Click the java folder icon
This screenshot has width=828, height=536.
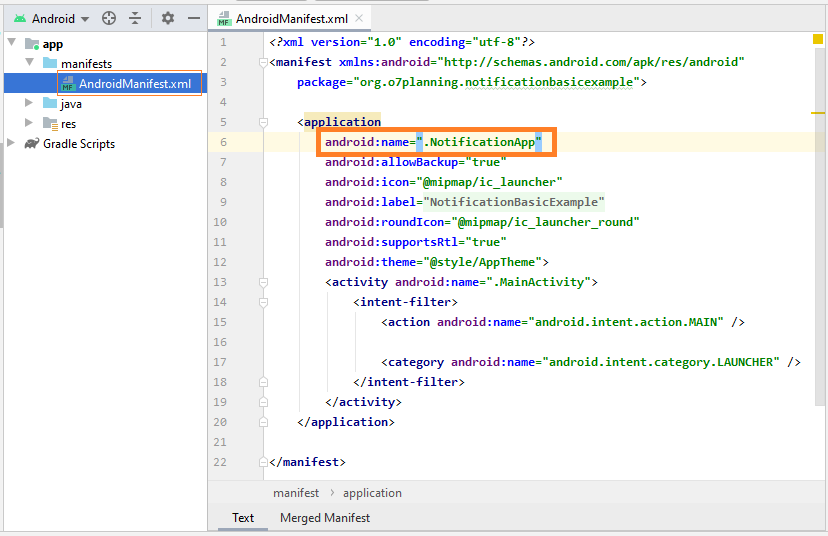pos(50,103)
